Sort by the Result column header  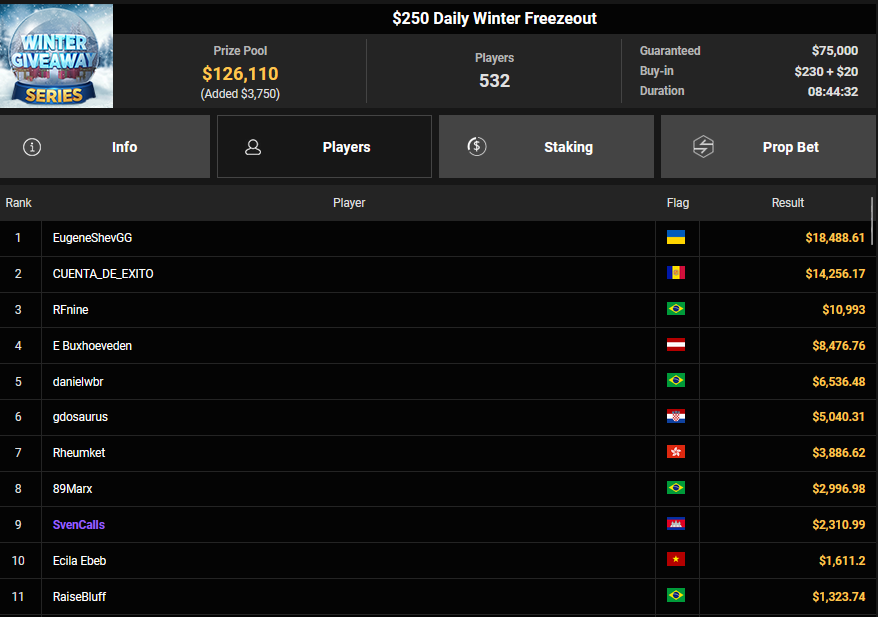(x=788, y=203)
